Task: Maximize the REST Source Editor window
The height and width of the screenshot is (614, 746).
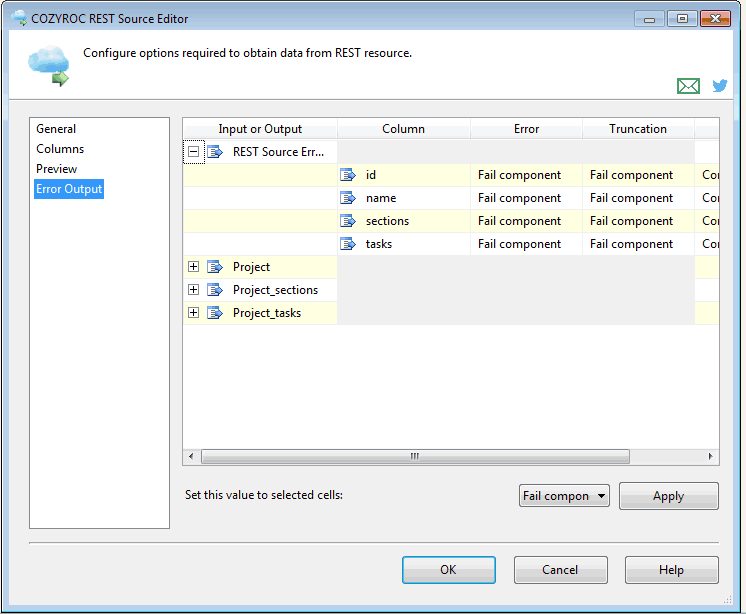Action: click(x=682, y=19)
